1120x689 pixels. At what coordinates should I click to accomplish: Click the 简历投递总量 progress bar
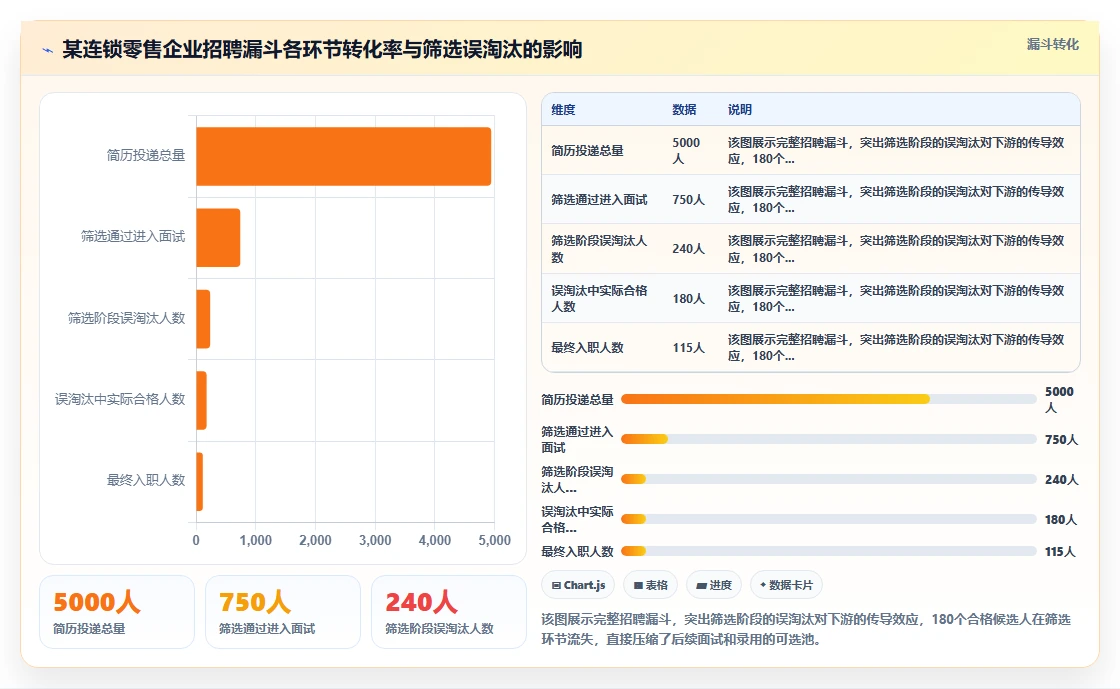click(829, 399)
